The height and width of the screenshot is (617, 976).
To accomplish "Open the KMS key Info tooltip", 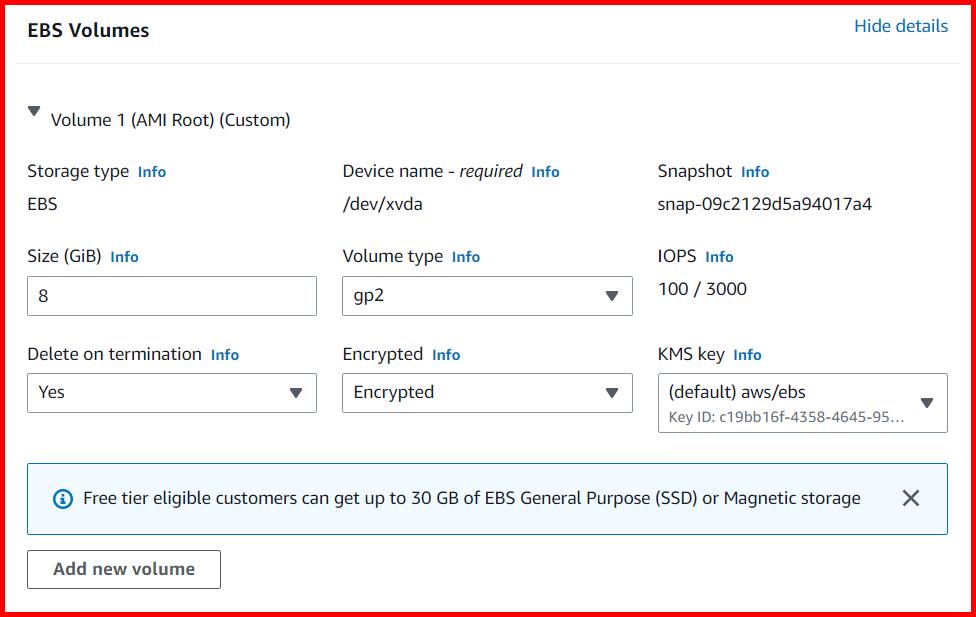I will [x=747, y=355].
